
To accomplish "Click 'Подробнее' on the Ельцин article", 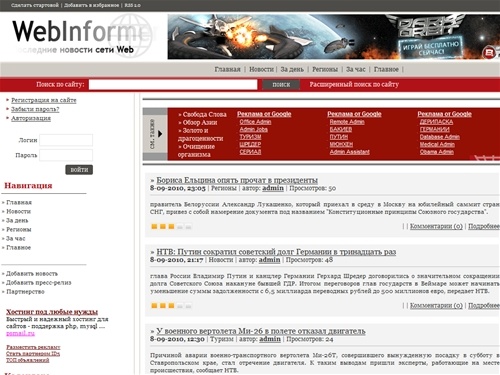I will click(484, 226).
